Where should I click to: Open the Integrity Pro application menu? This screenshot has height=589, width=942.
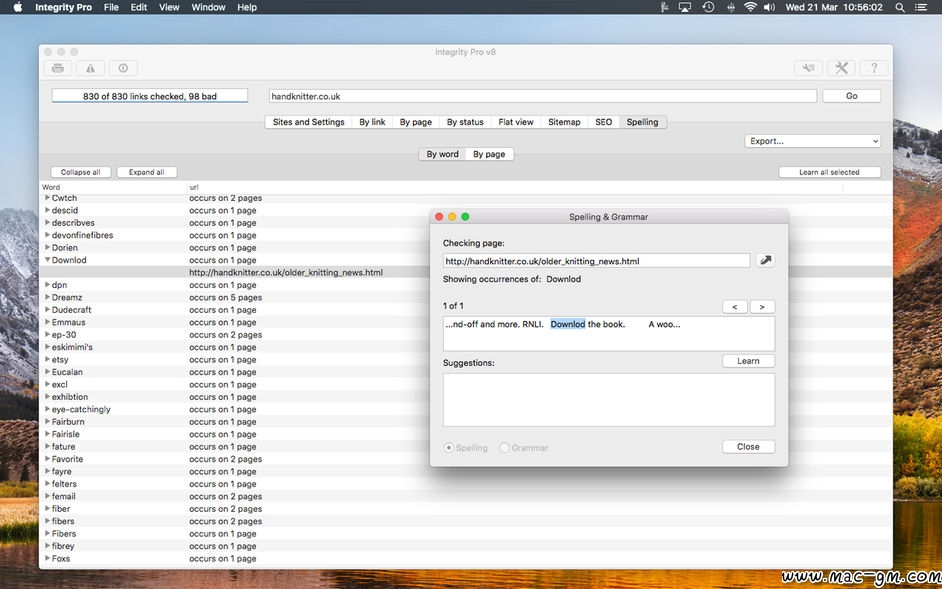pos(64,7)
